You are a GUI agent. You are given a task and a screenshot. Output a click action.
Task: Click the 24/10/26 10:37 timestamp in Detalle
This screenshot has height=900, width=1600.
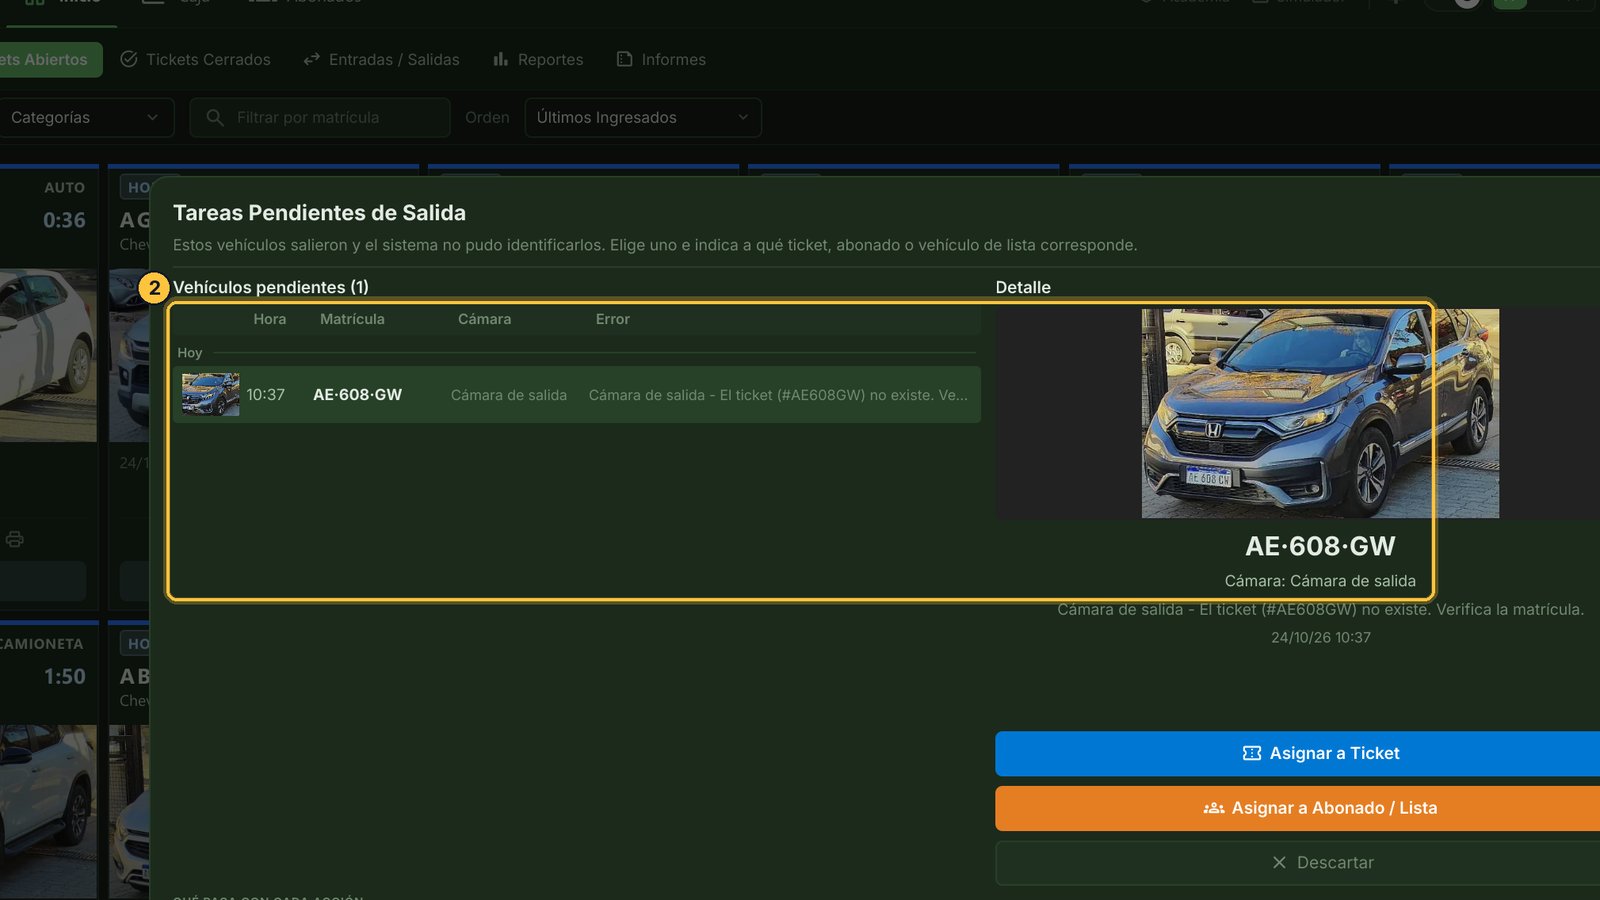pos(1321,637)
